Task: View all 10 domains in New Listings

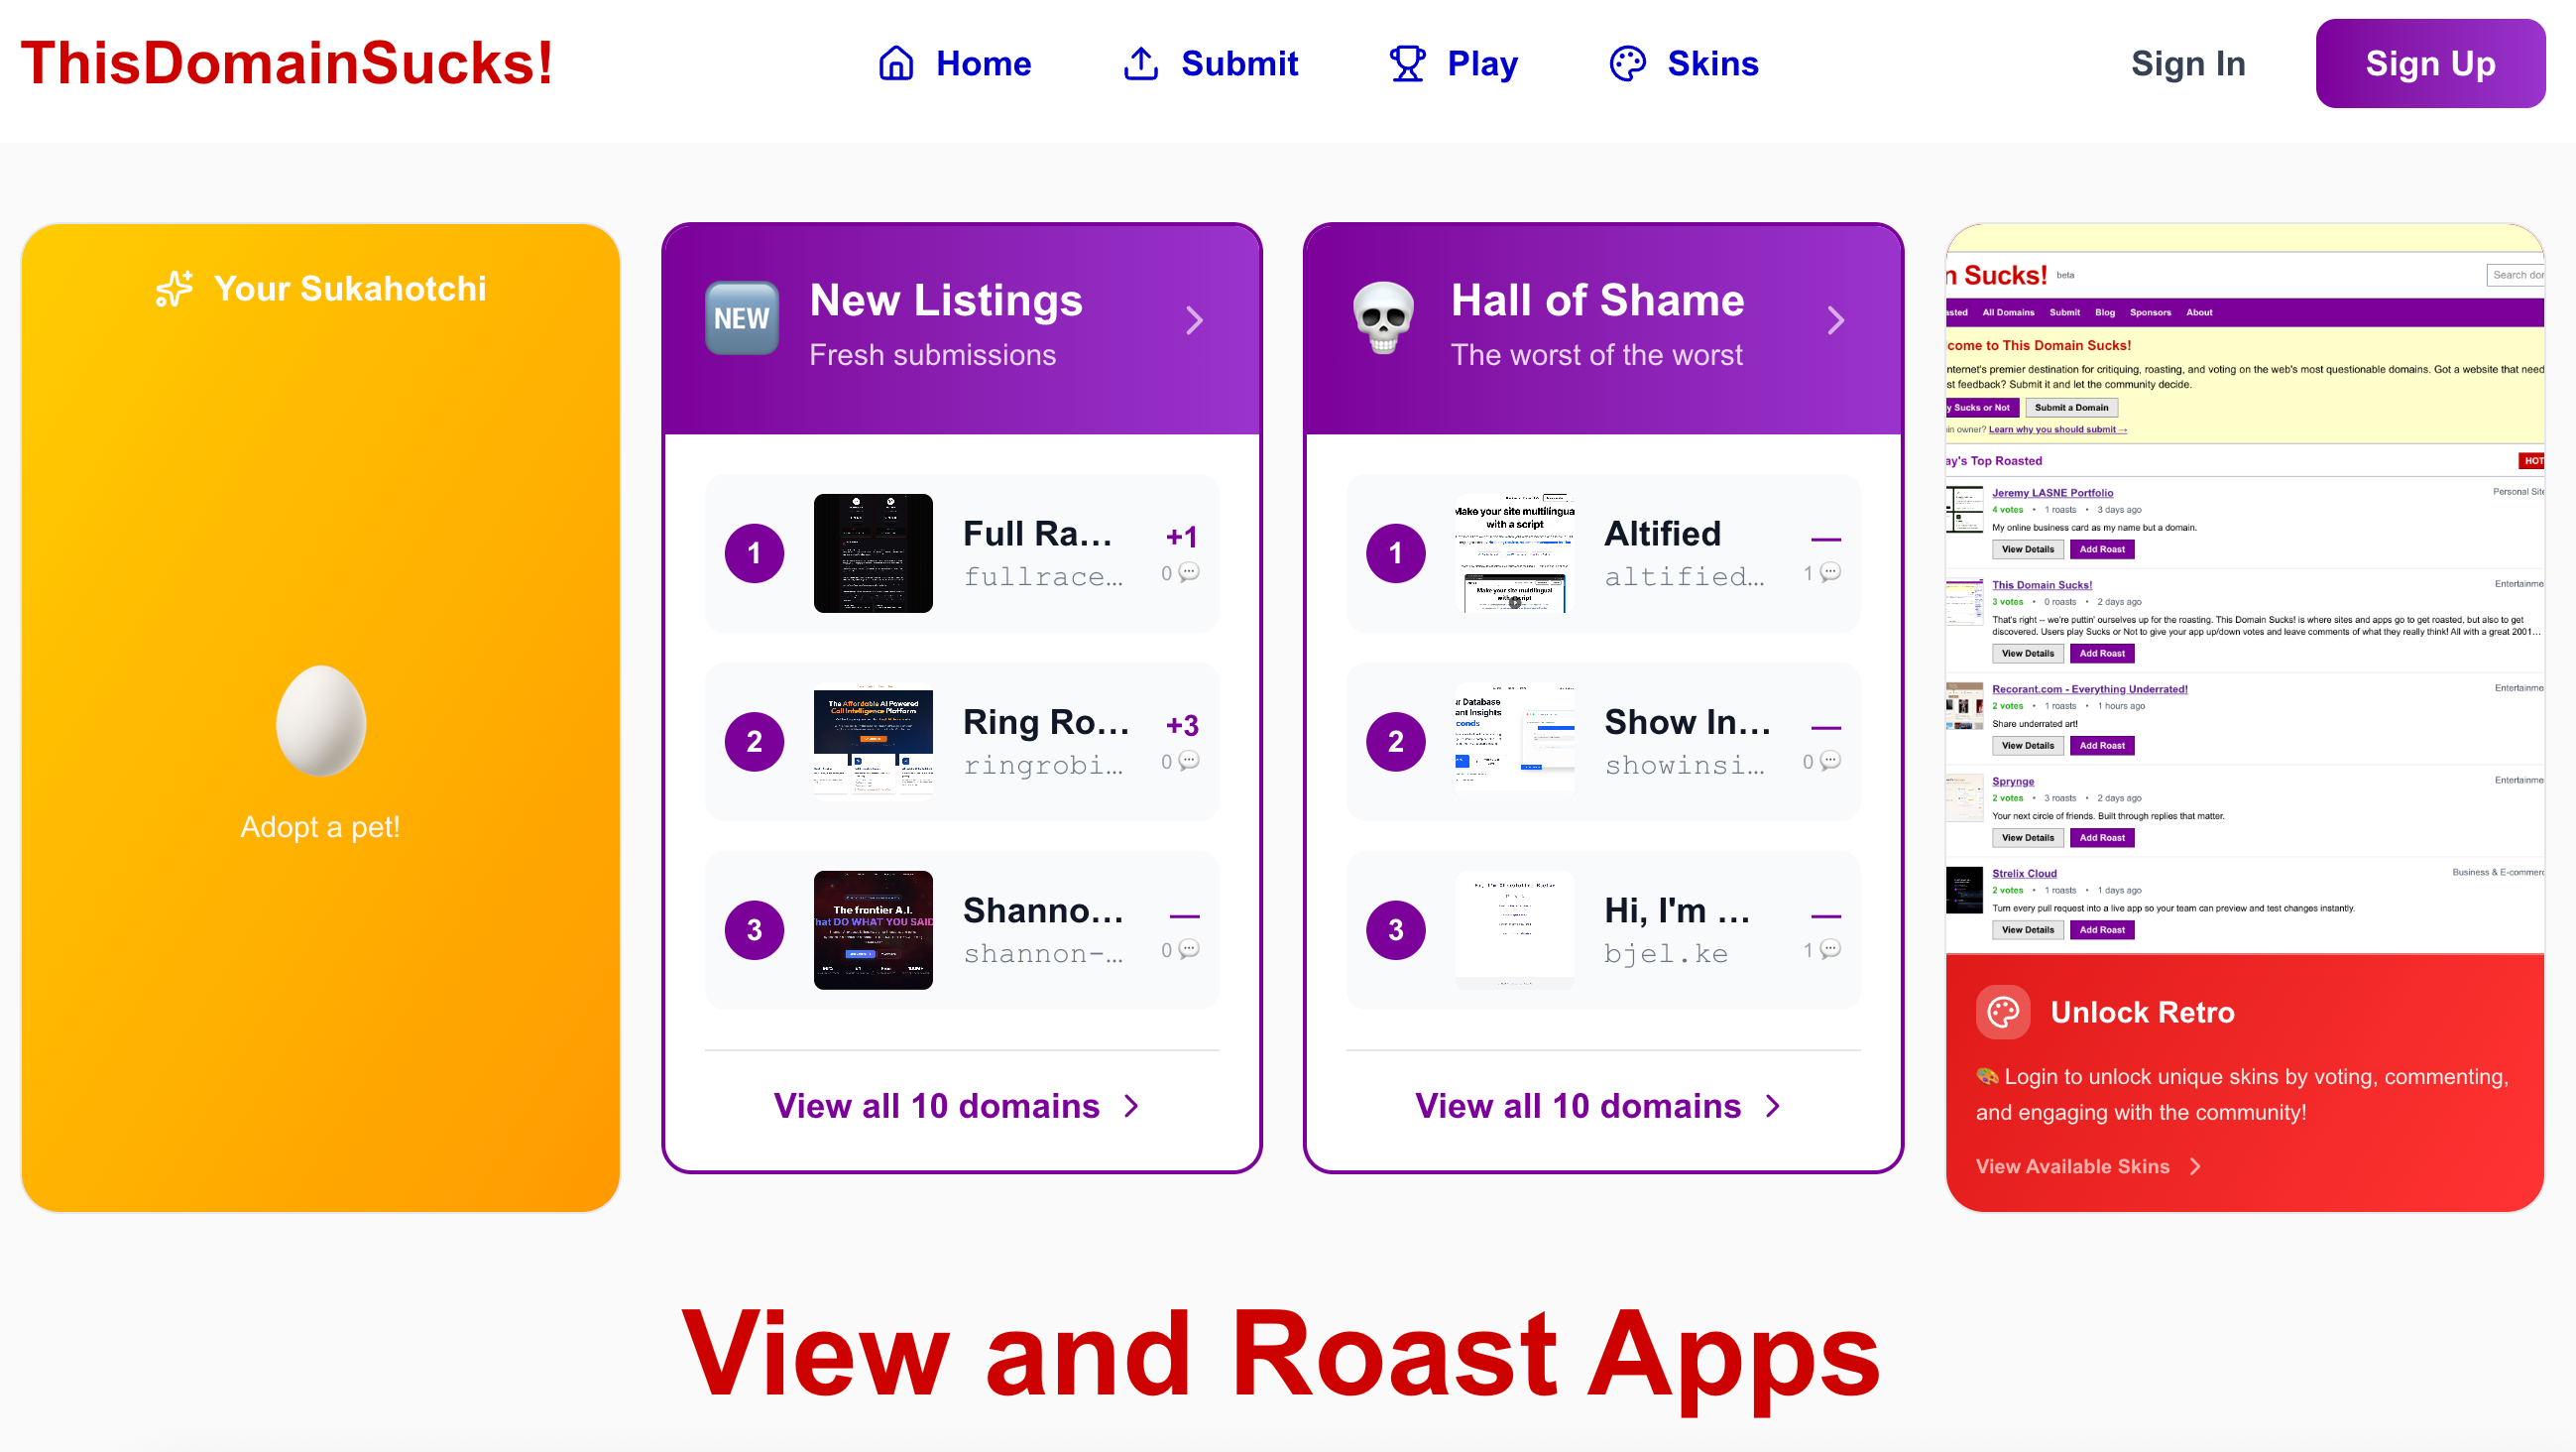Action: (957, 1105)
